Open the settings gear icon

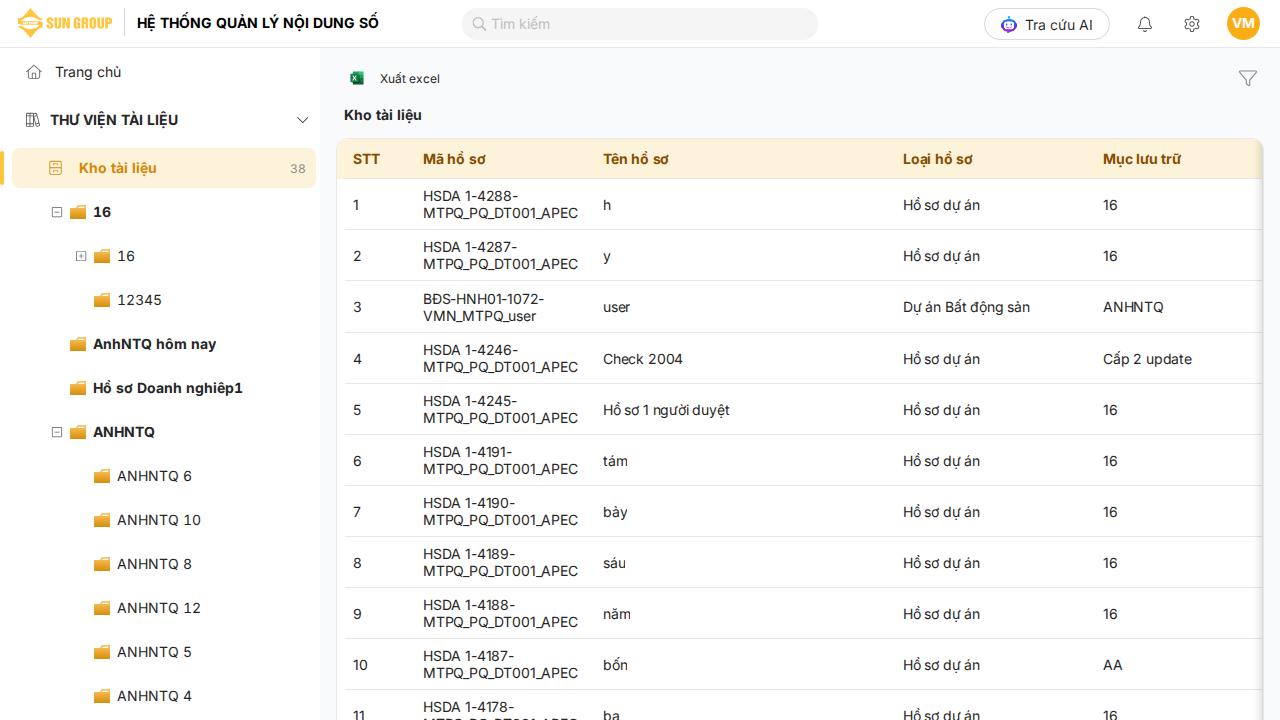[1192, 24]
